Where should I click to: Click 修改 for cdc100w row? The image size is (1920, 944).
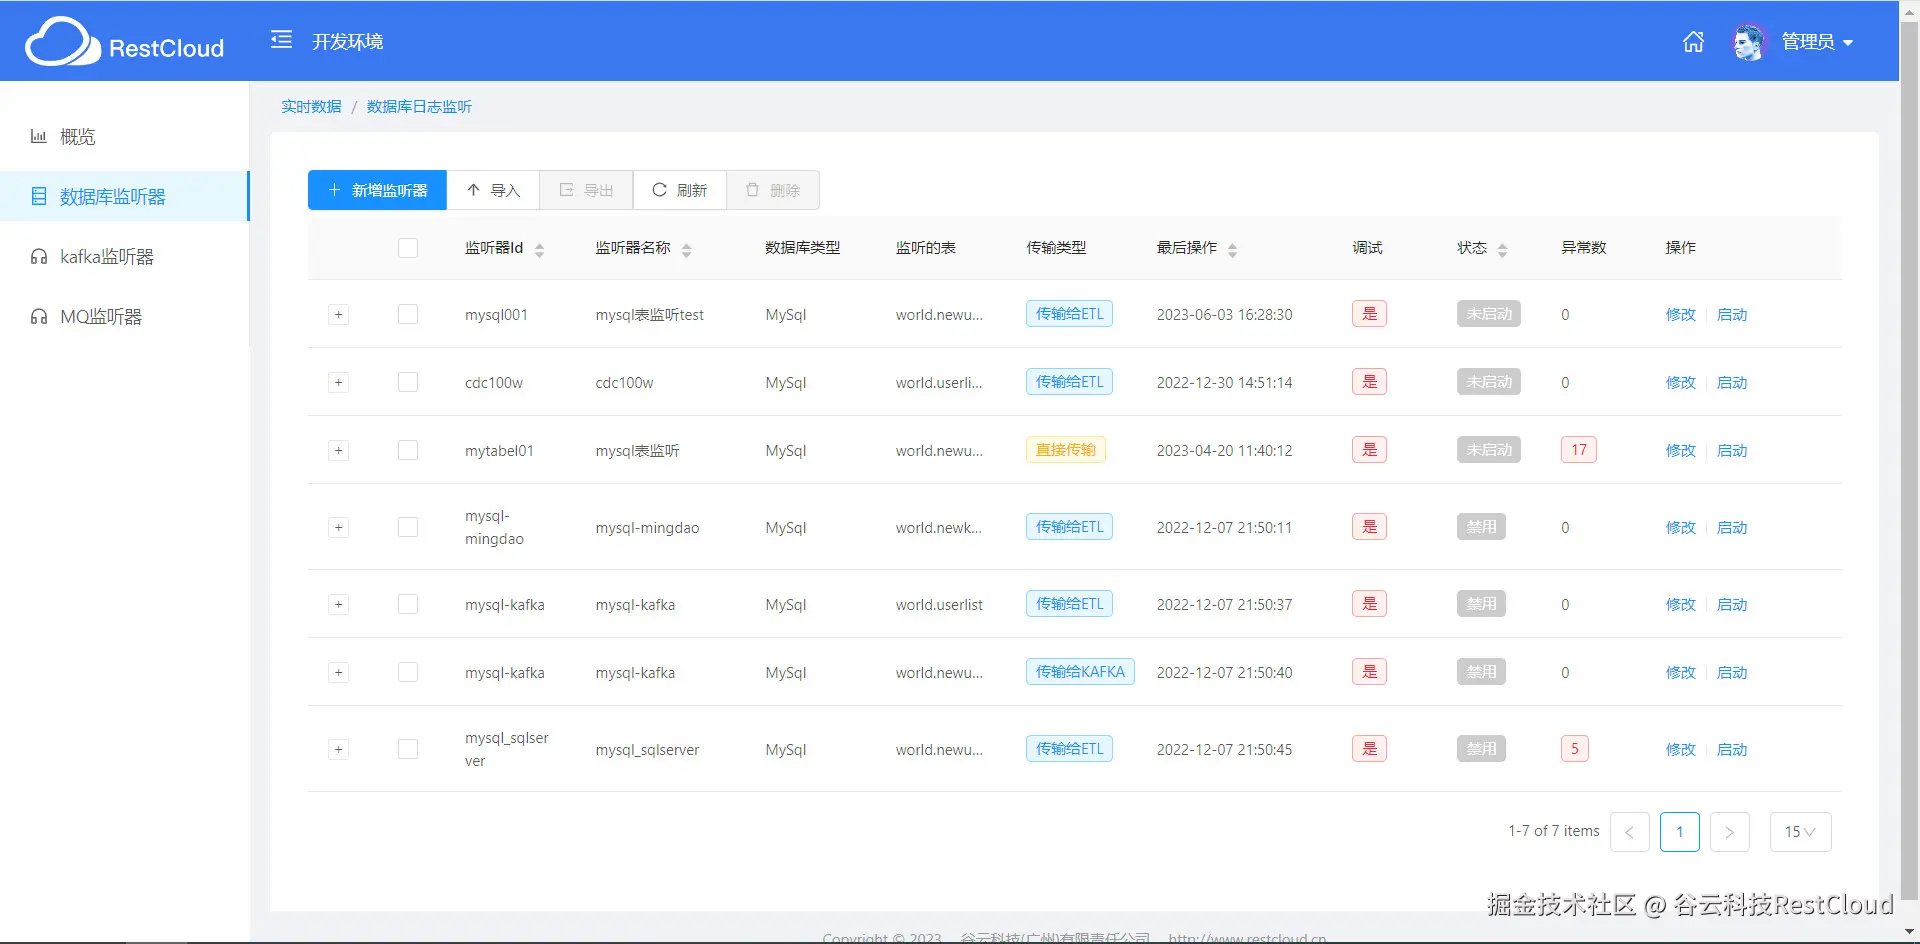tap(1681, 383)
